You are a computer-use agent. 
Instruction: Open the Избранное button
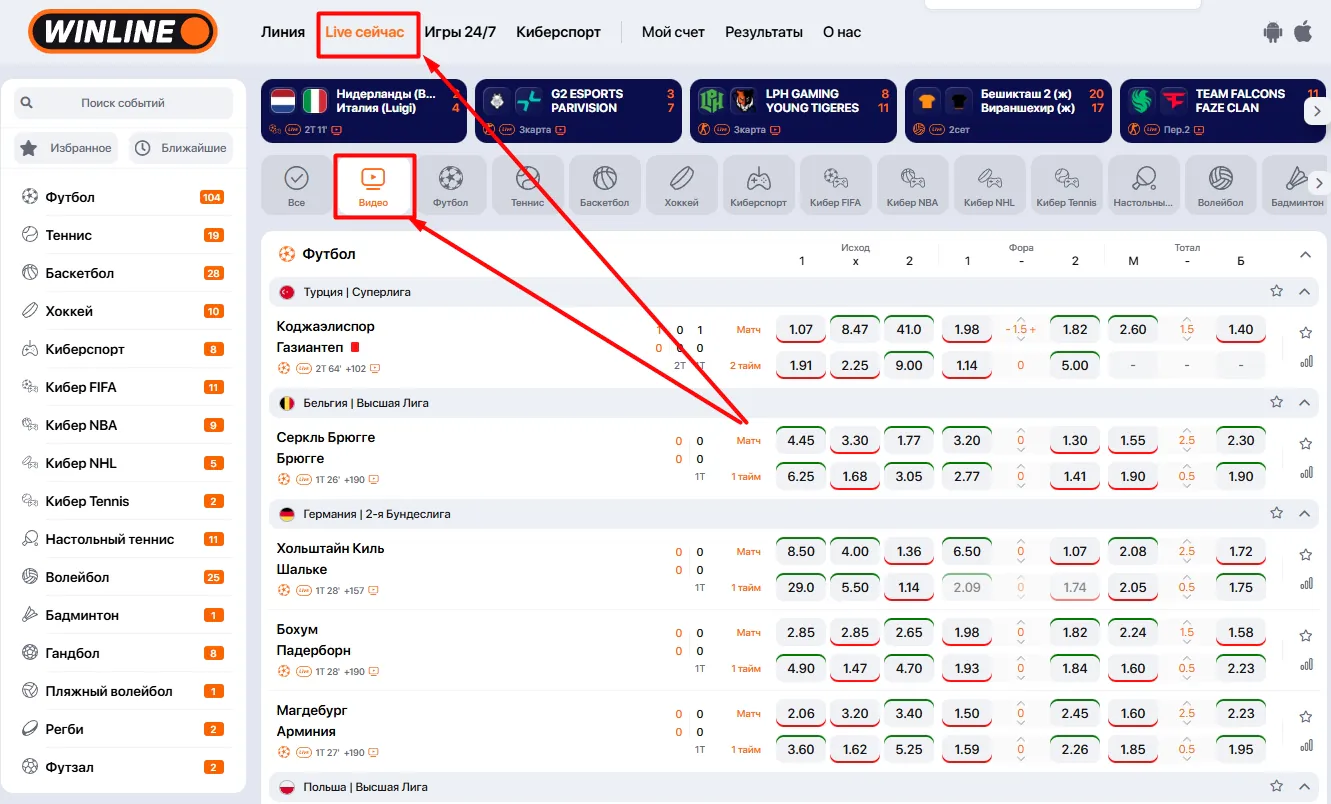coord(67,148)
